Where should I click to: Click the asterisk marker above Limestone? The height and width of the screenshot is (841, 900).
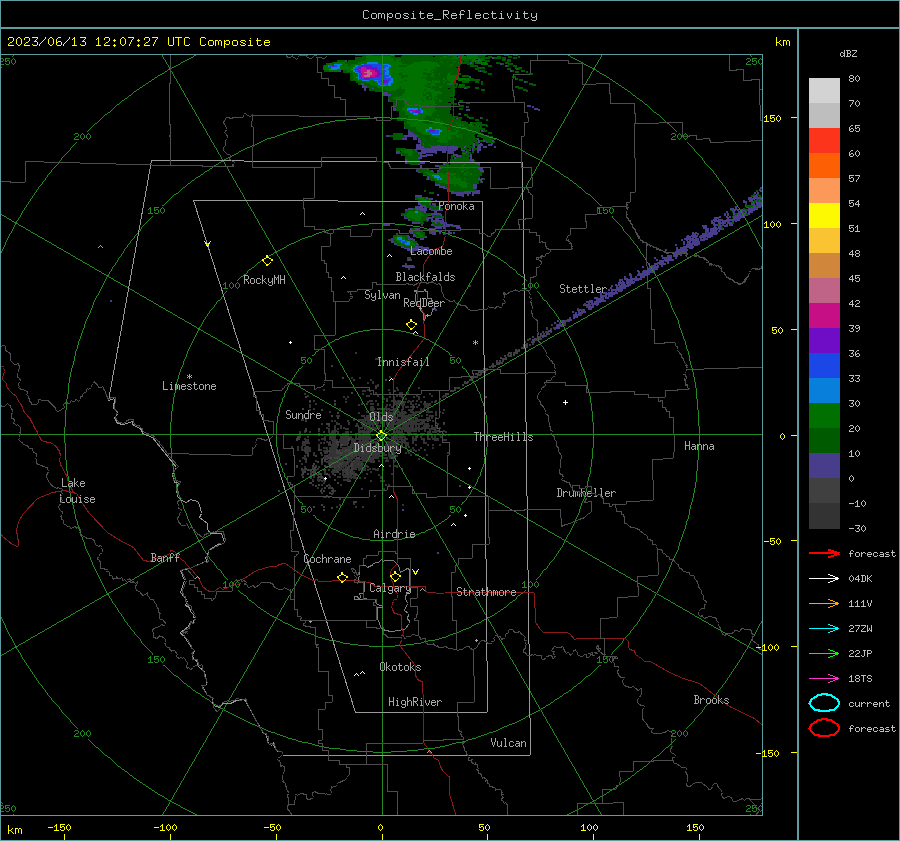click(x=189, y=377)
